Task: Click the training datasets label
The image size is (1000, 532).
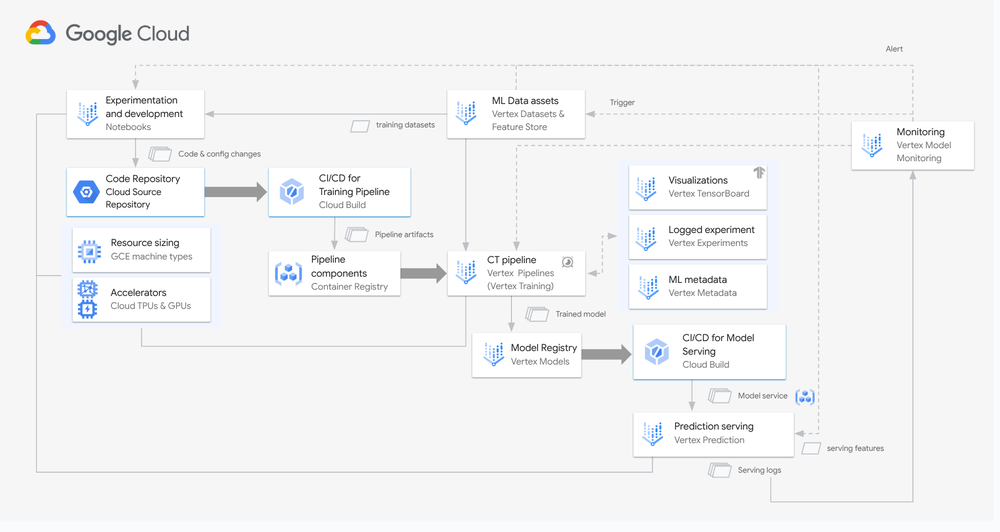Action: pos(405,124)
